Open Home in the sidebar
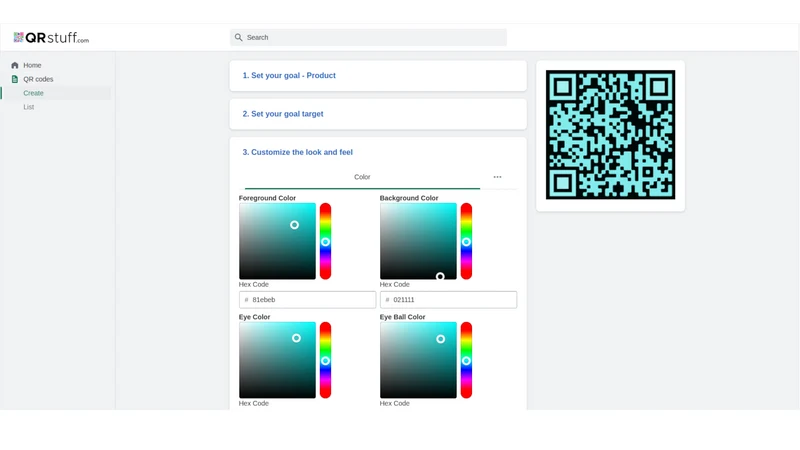Screen dimensions: 800x450 (32, 65)
